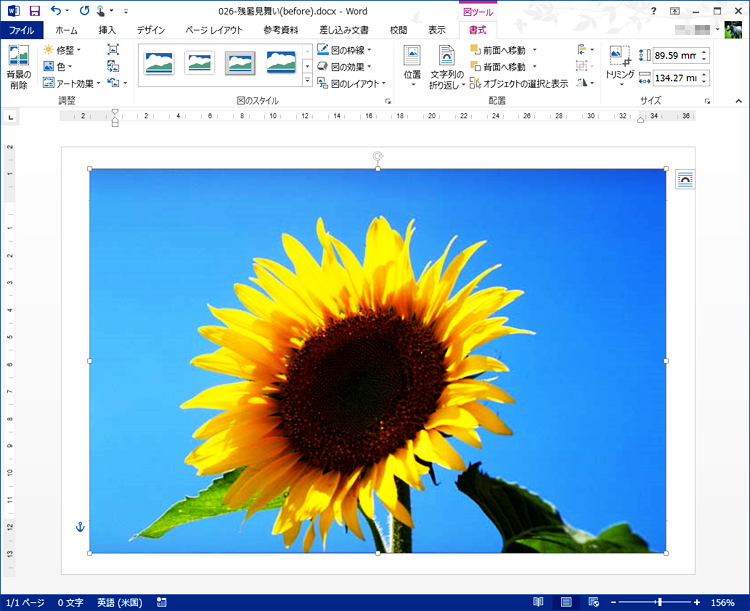Collapse the ribbon with the arrow

point(739,101)
